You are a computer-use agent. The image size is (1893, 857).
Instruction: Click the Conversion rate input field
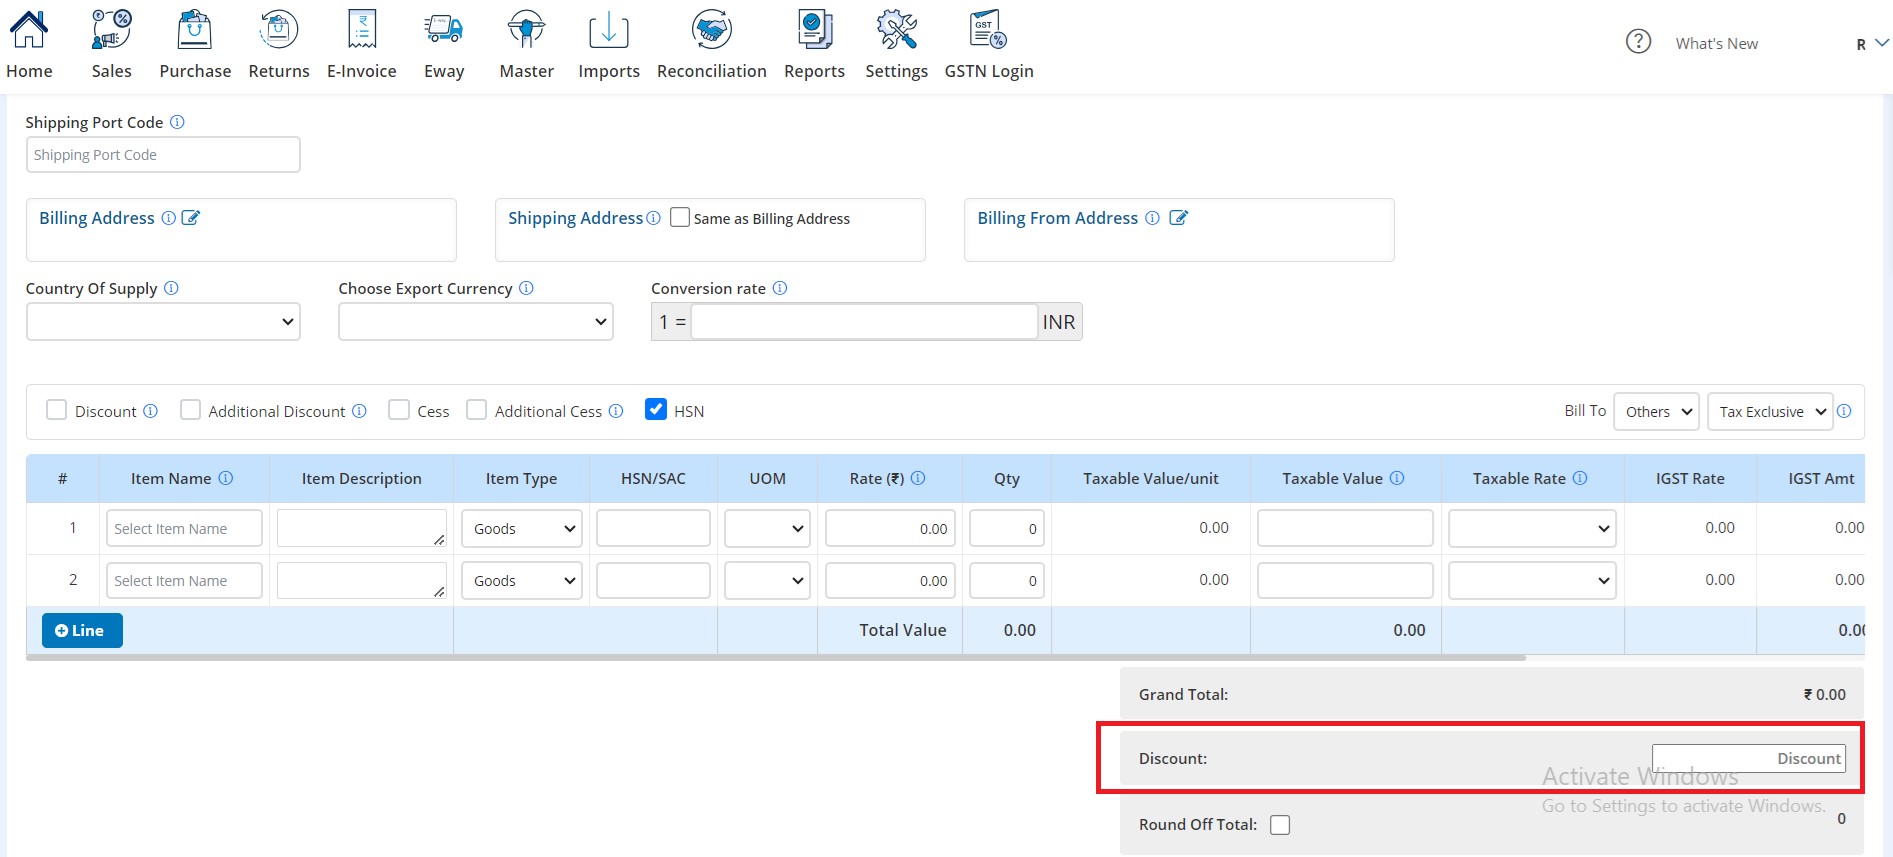coord(864,322)
